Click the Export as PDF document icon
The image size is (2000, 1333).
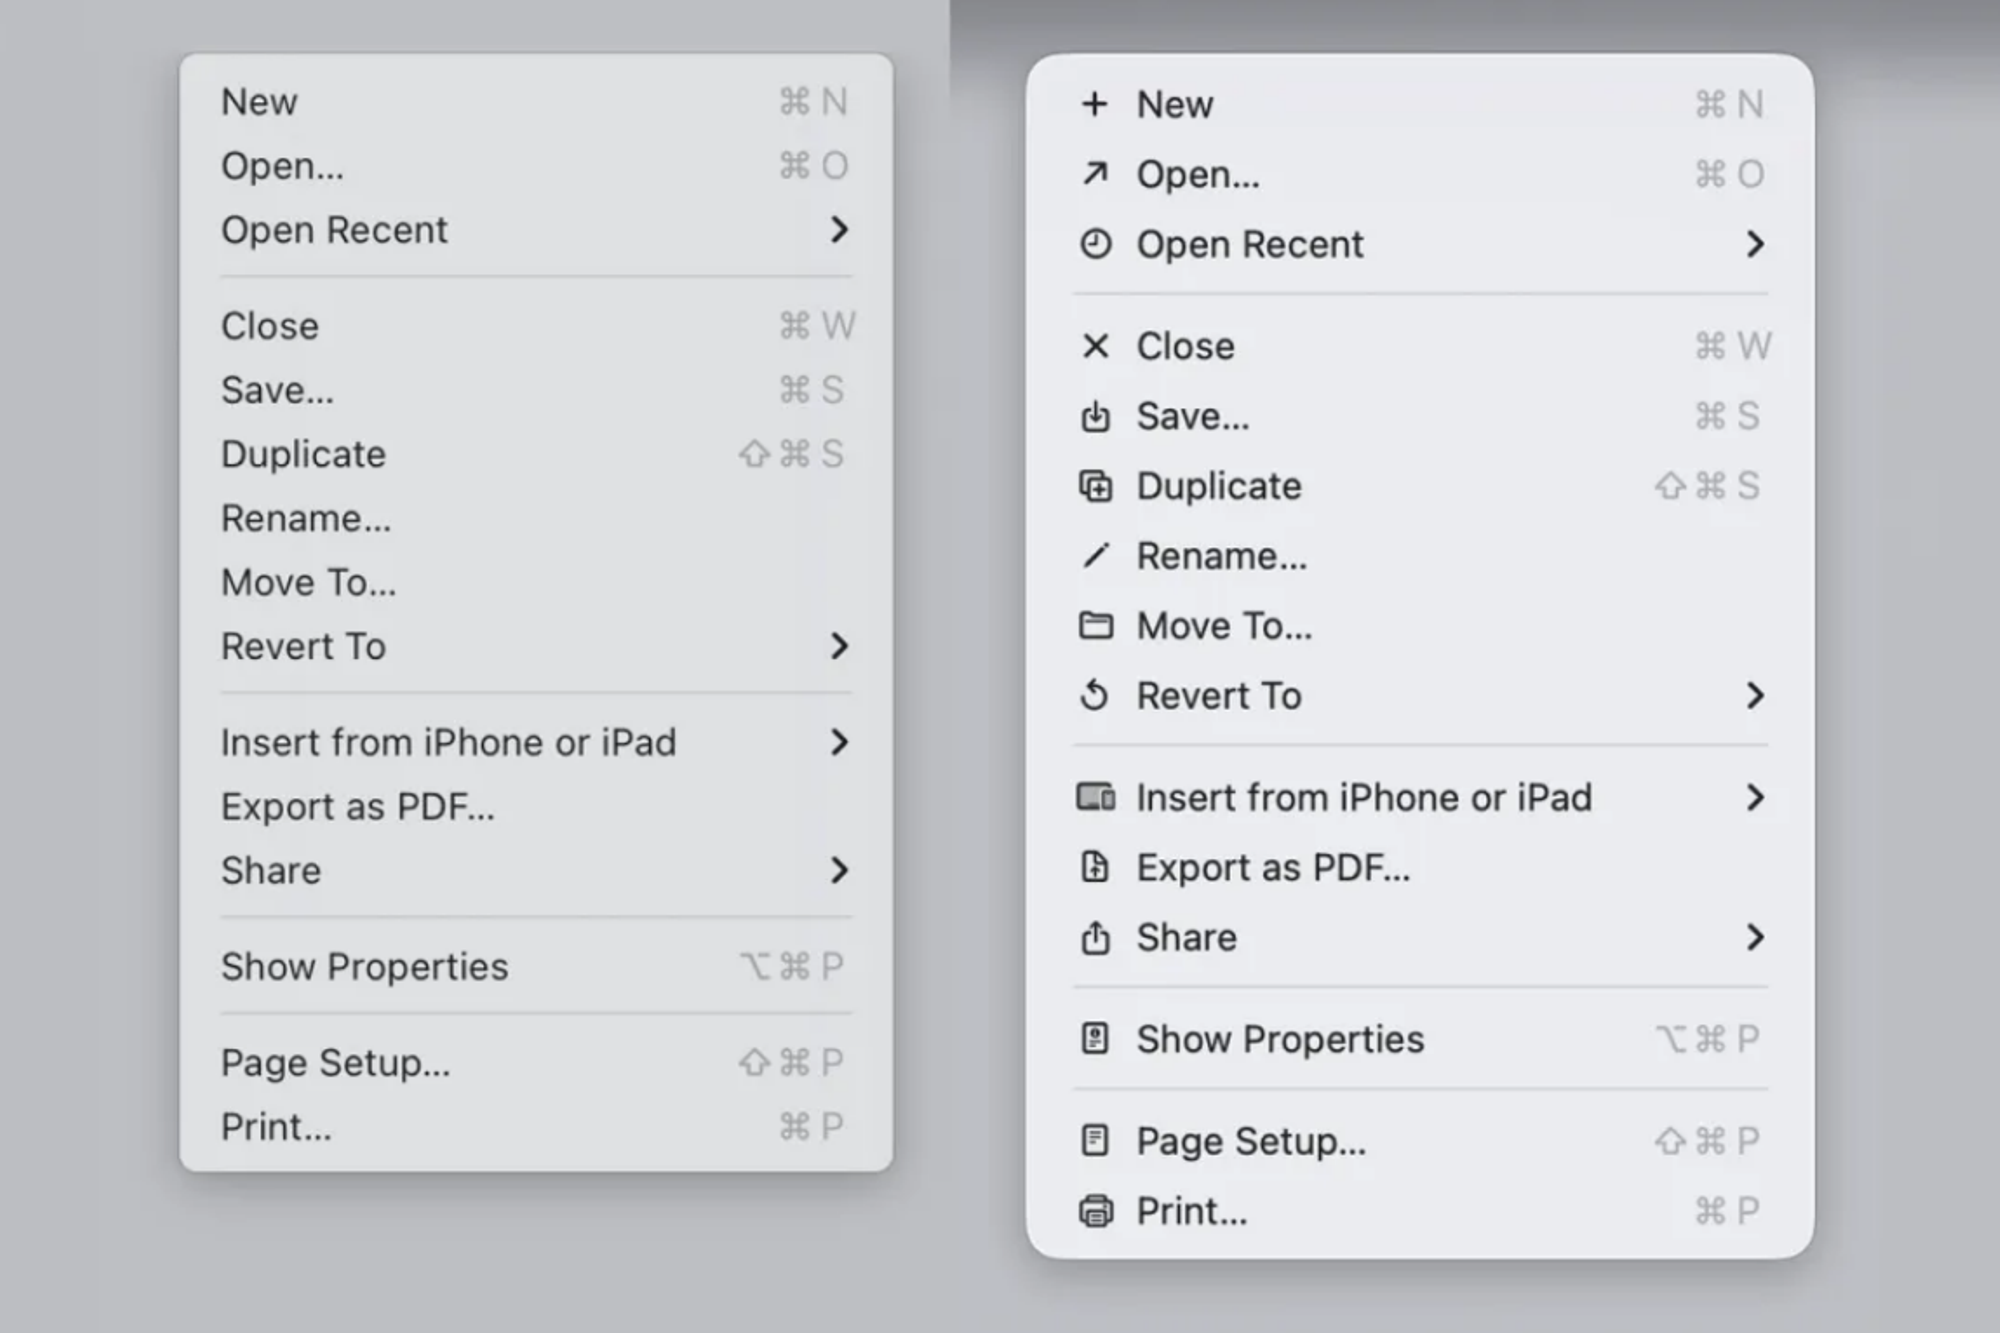click(x=1095, y=867)
